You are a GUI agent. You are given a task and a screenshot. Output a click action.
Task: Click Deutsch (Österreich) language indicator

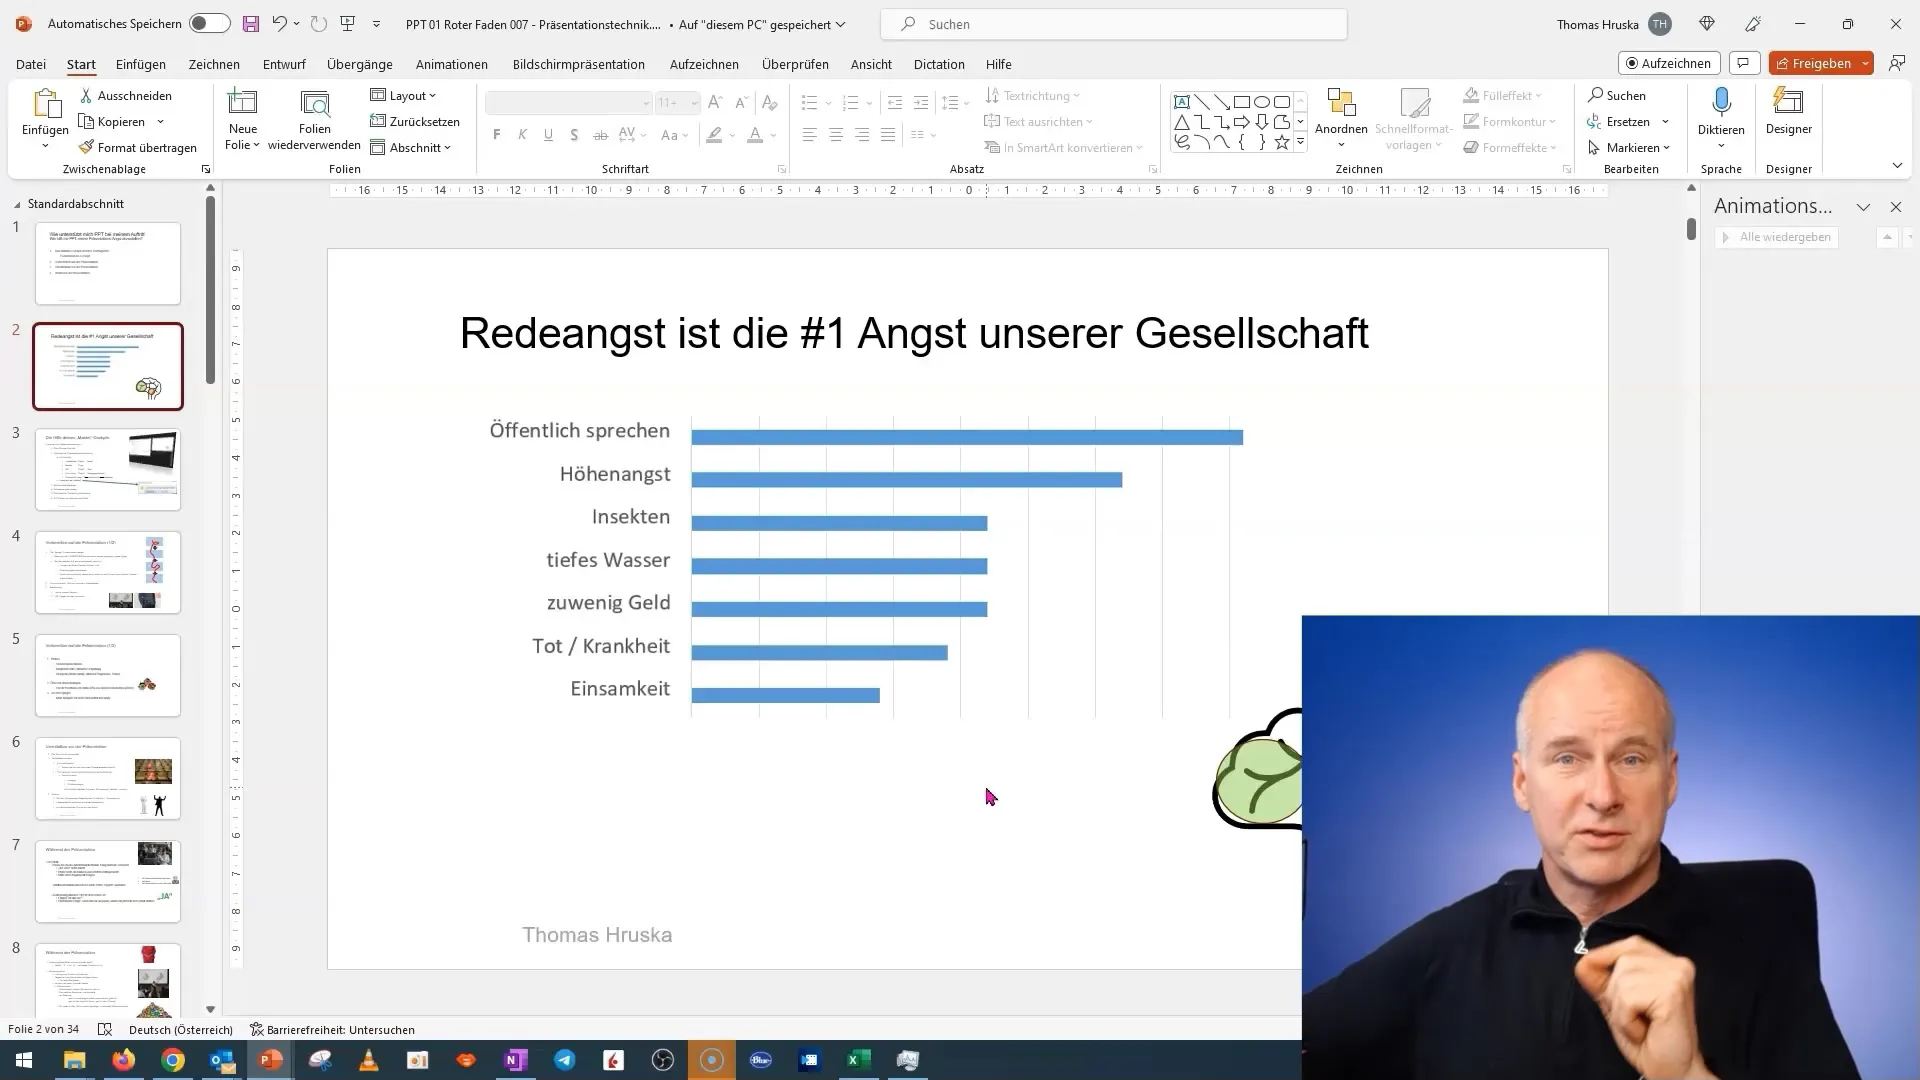[181, 1029]
